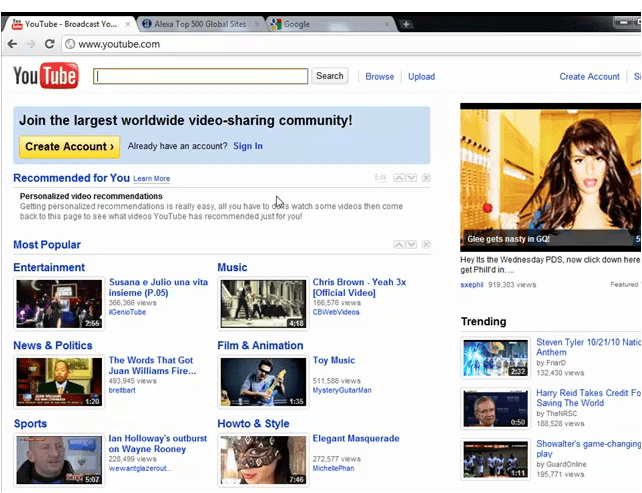The width and height of the screenshot is (642, 493).
Task: Click the browser Back arrow
Action: coord(12,44)
